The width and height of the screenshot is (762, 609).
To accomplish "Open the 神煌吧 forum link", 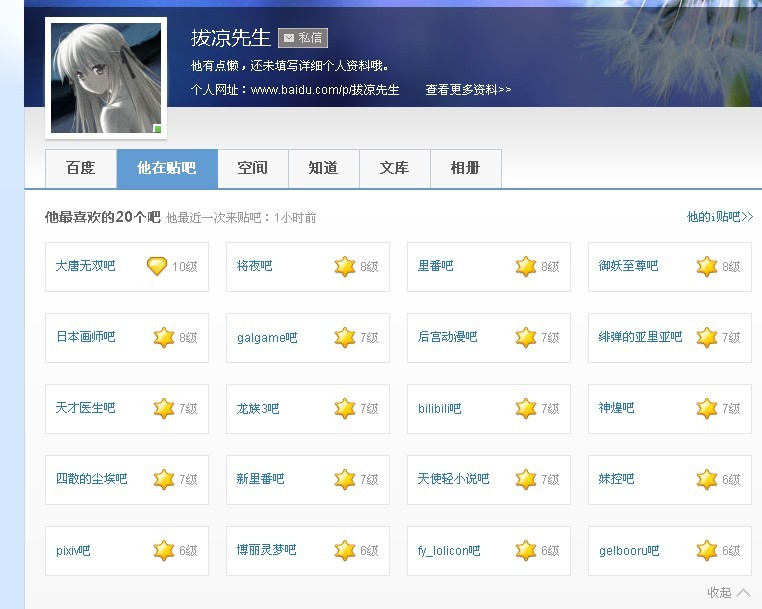I will pos(616,408).
